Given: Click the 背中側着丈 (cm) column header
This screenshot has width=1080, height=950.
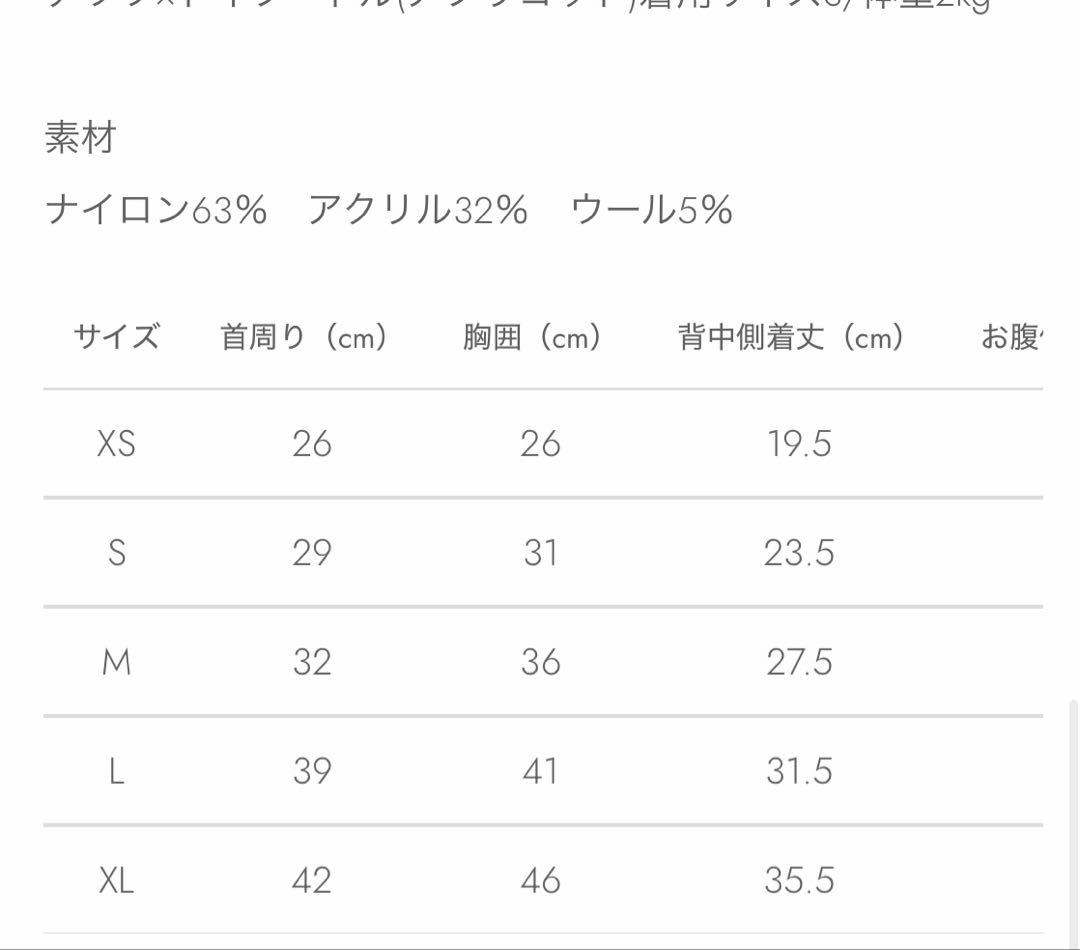Looking at the screenshot, I should tap(791, 337).
